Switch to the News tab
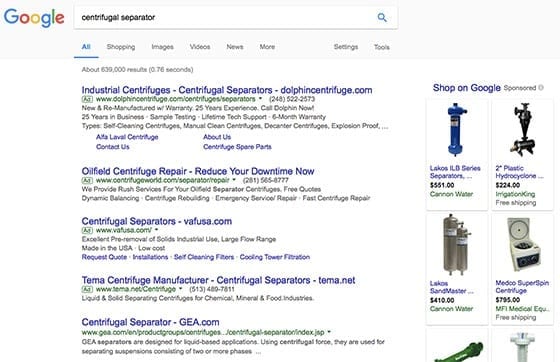560x362 pixels. pos(235,47)
